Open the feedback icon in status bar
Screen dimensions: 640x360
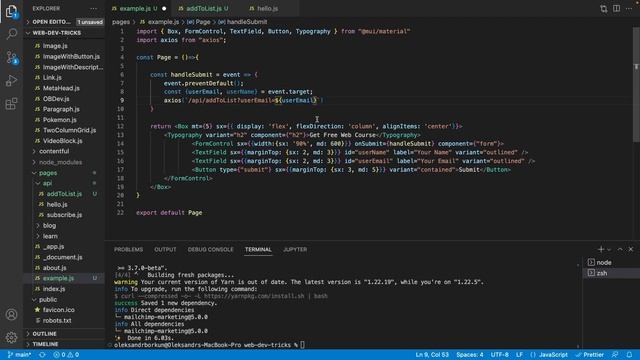[x=615, y=355]
